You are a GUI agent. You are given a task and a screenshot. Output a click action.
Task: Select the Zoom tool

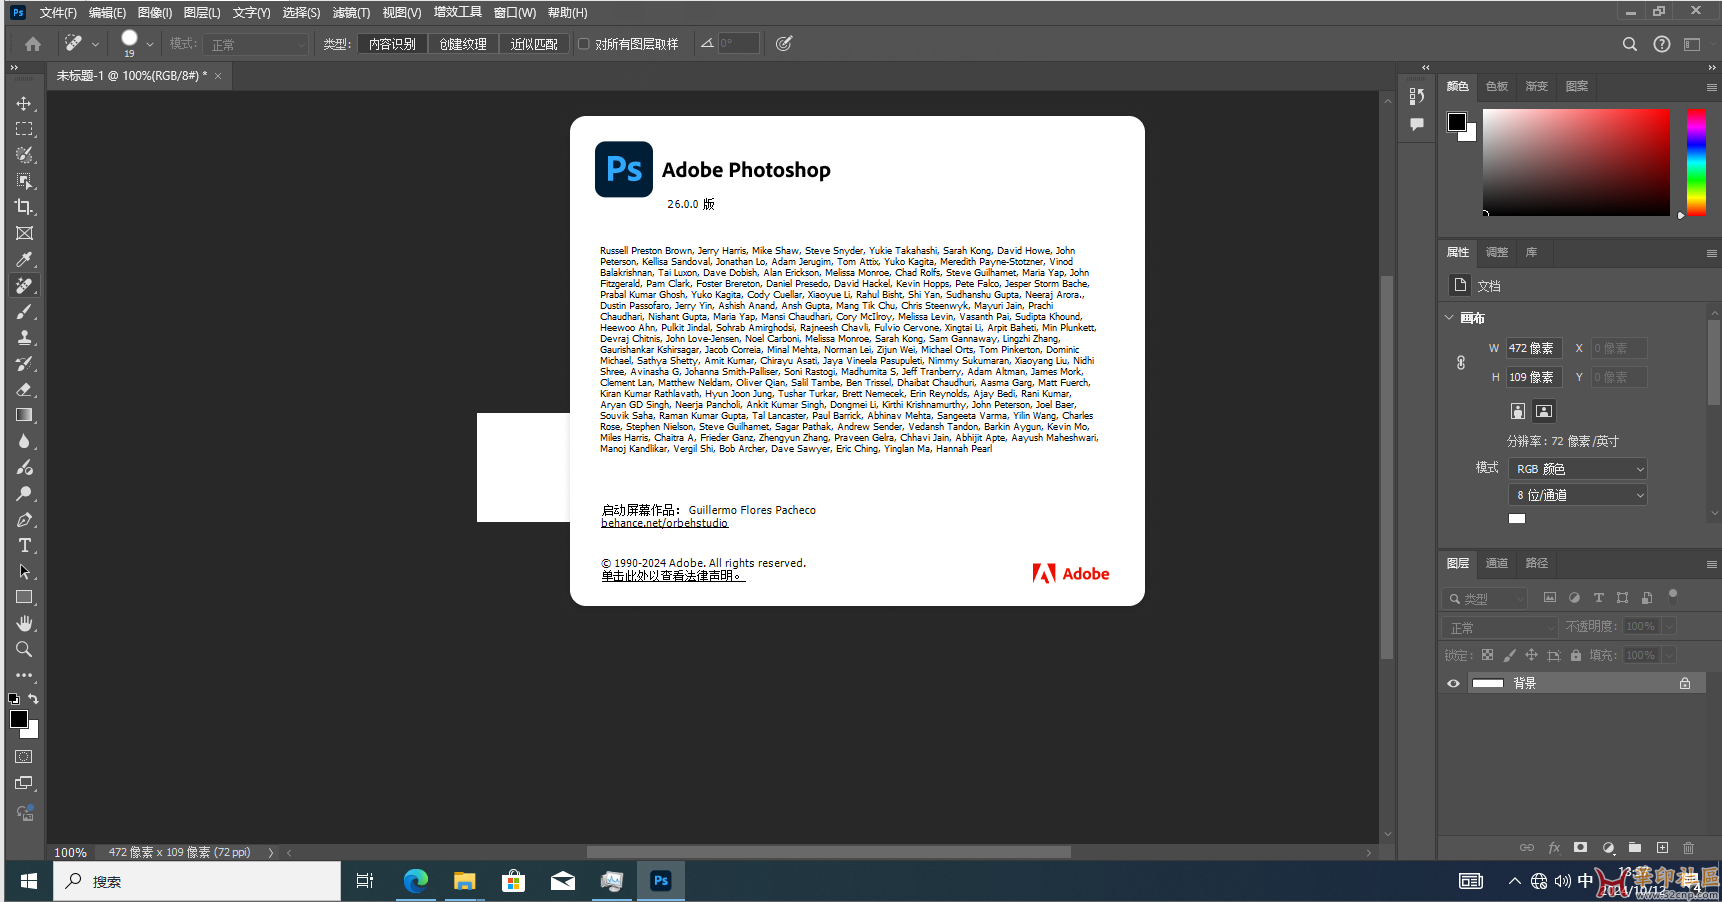pos(24,649)
